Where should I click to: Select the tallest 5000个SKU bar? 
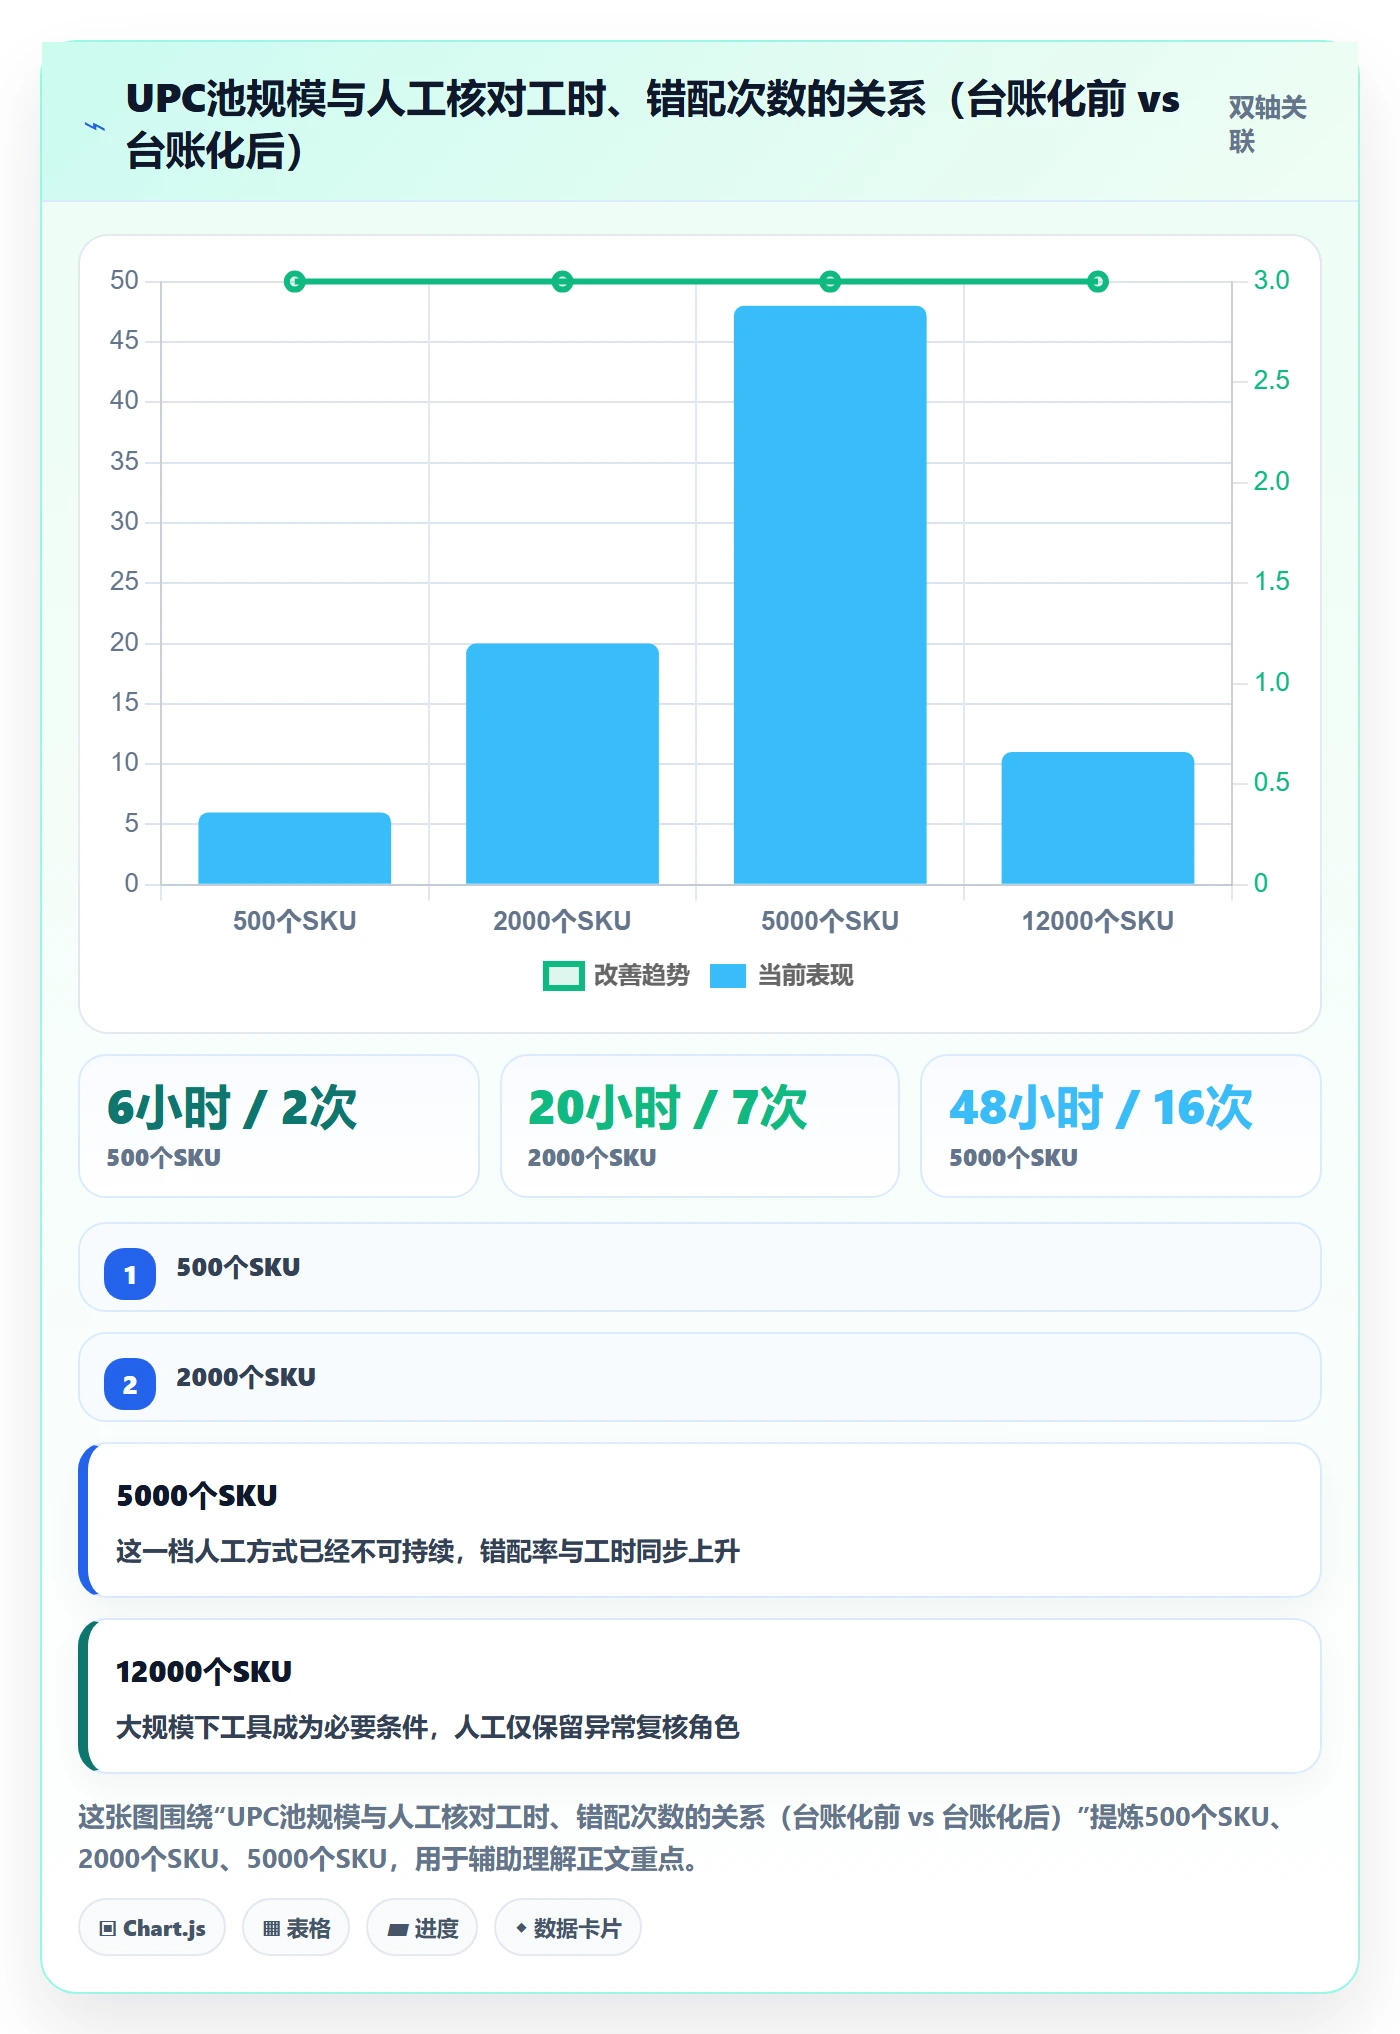pos(830,595)
